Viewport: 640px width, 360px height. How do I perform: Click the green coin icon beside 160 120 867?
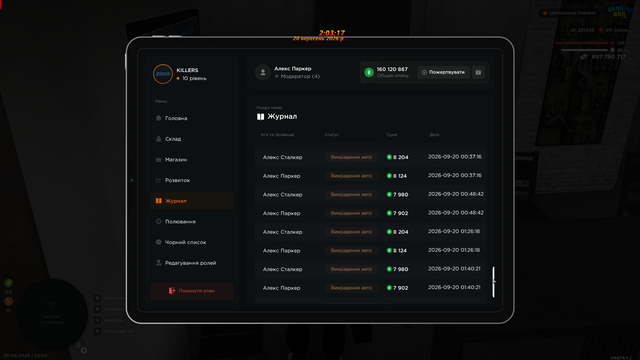point(369,72)
